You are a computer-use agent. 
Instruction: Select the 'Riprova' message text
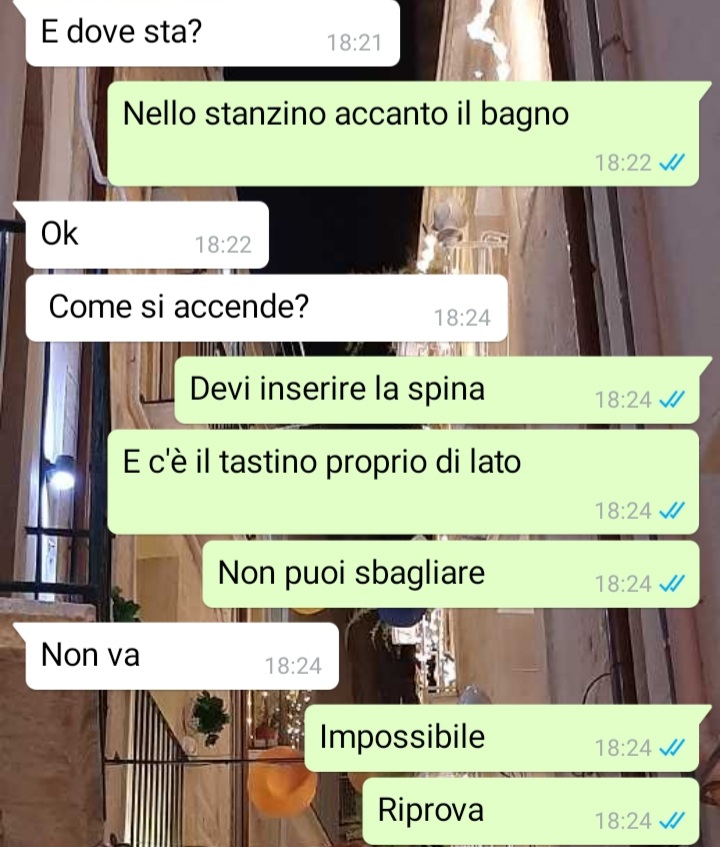(430, 810)
